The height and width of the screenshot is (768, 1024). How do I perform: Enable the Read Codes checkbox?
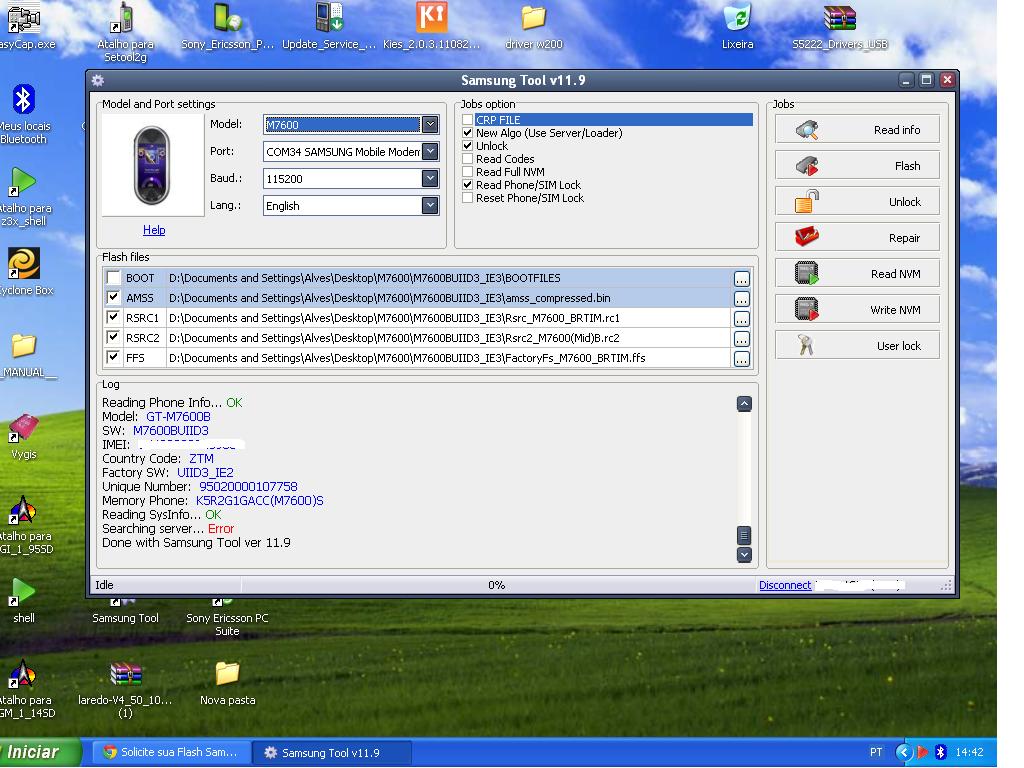click(467, 159)
